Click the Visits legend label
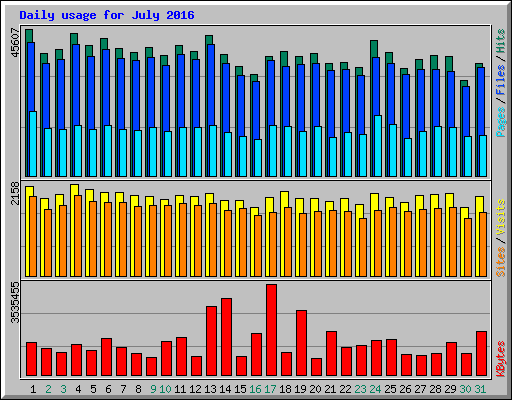 pos(501,217)
